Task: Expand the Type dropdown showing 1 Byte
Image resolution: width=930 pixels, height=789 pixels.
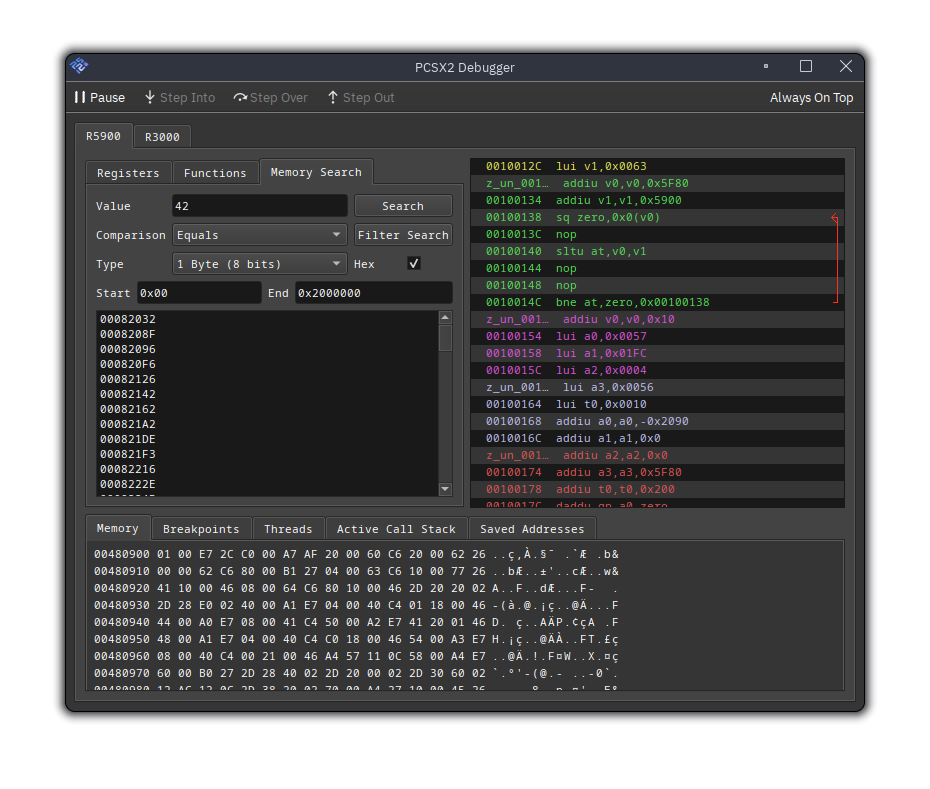Action: point(260,264)
